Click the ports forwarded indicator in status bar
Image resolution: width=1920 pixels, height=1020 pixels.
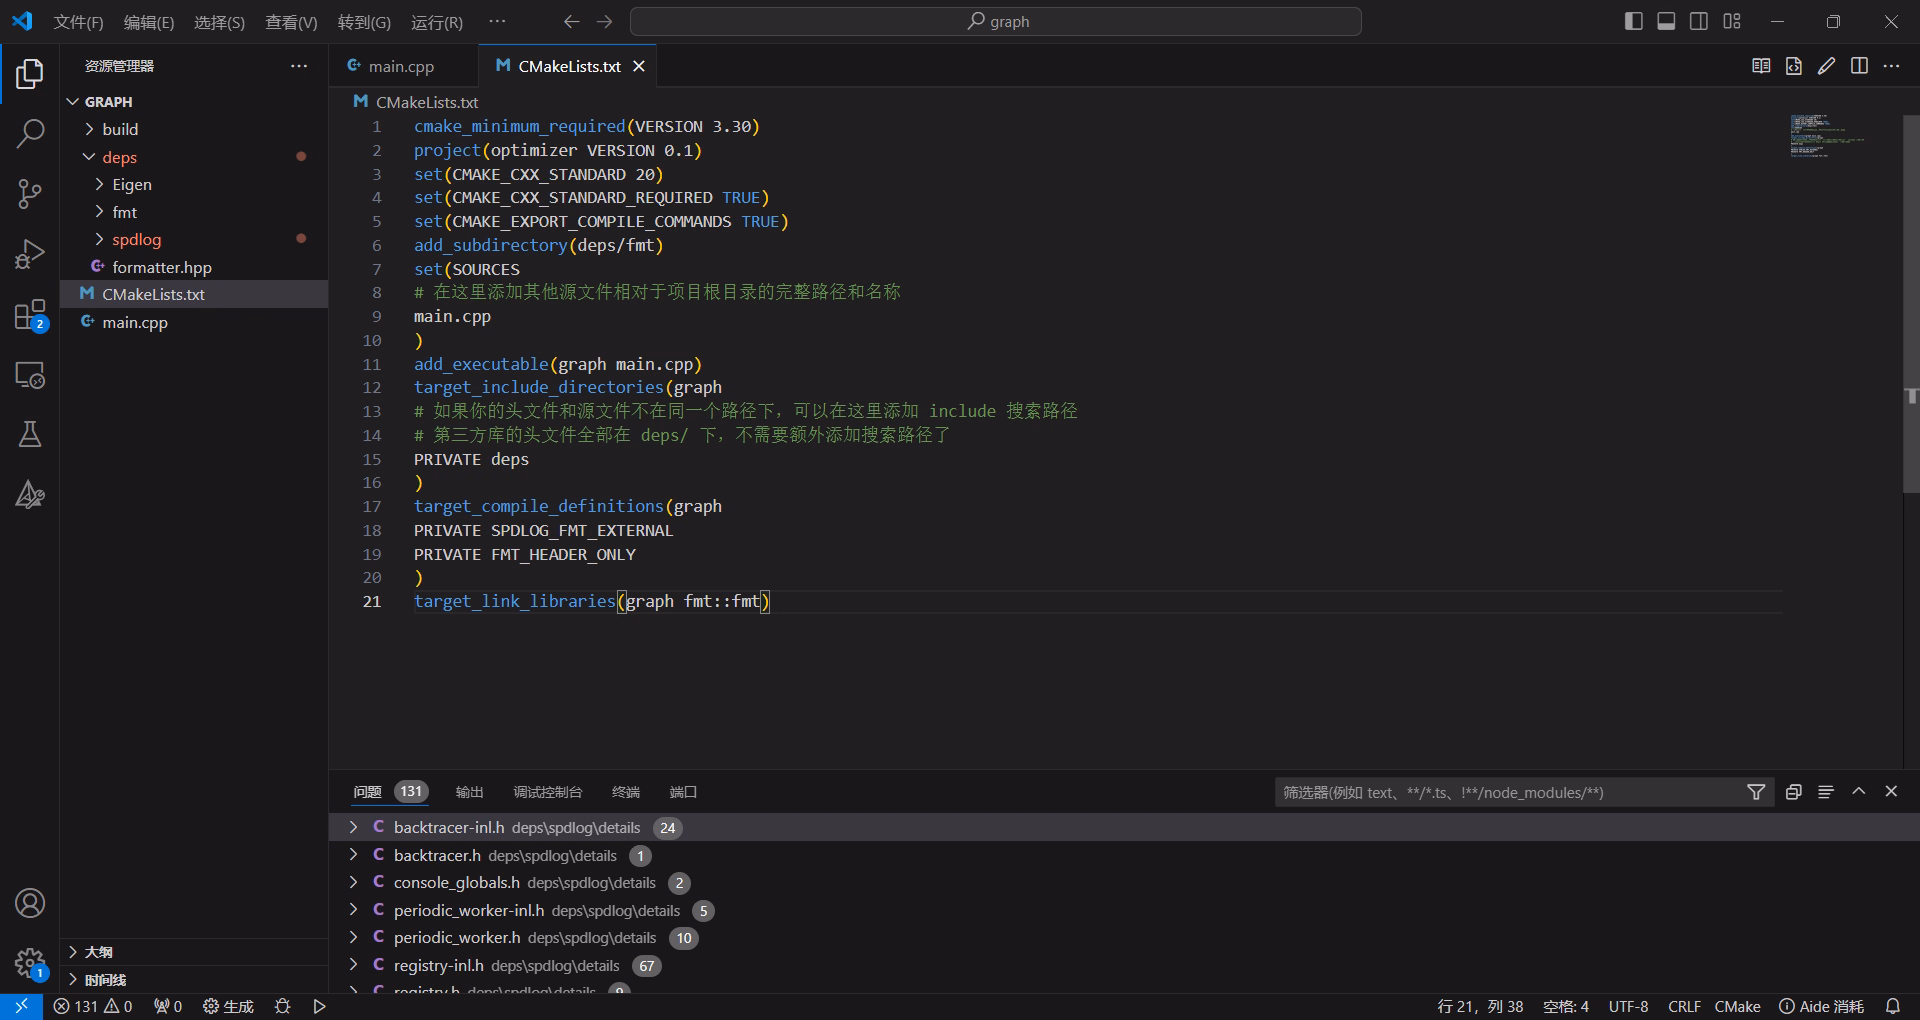pos(168,1006)
